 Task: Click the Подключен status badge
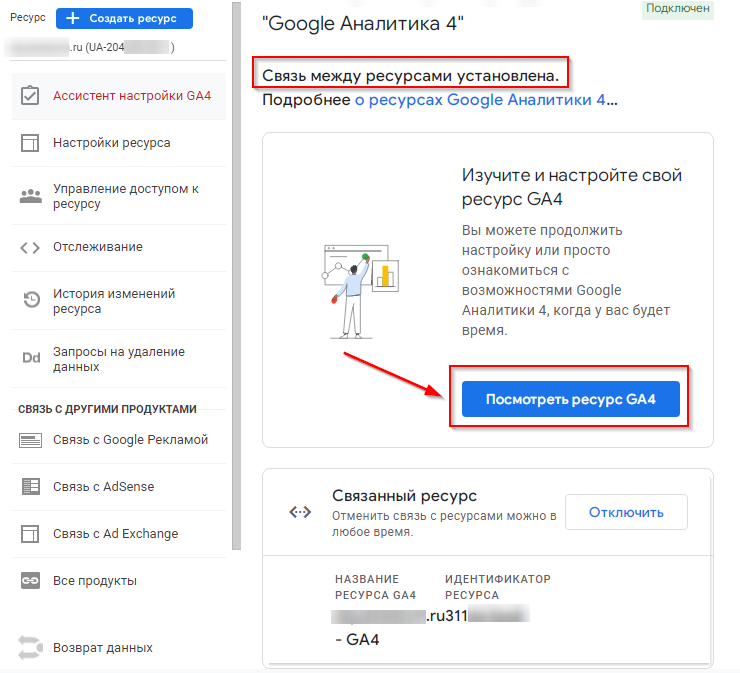coord(678,9)
